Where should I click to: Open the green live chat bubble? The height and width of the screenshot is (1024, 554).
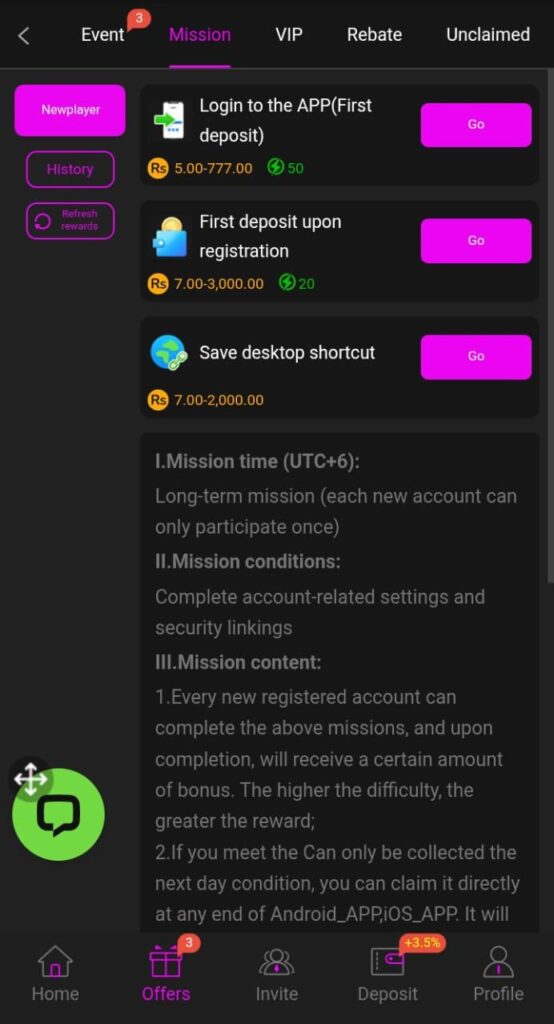point(58,814)
